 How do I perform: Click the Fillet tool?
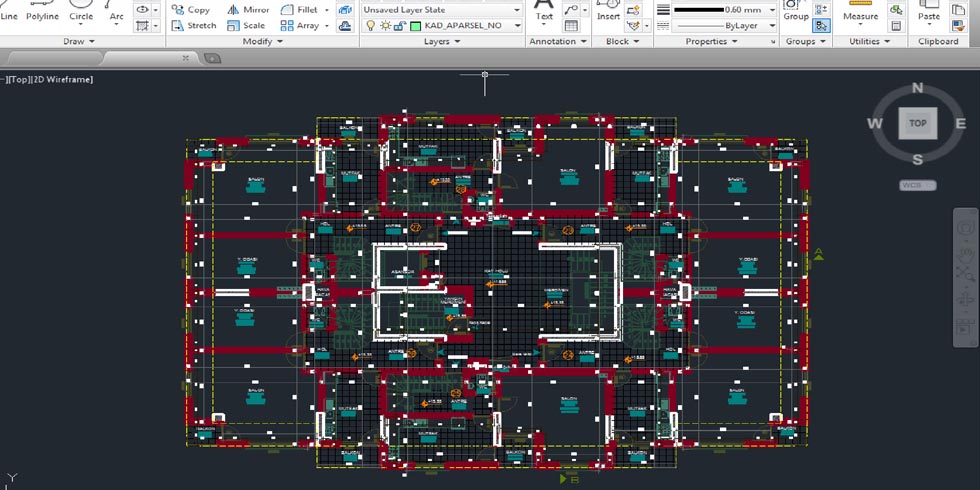click(298, 9)
